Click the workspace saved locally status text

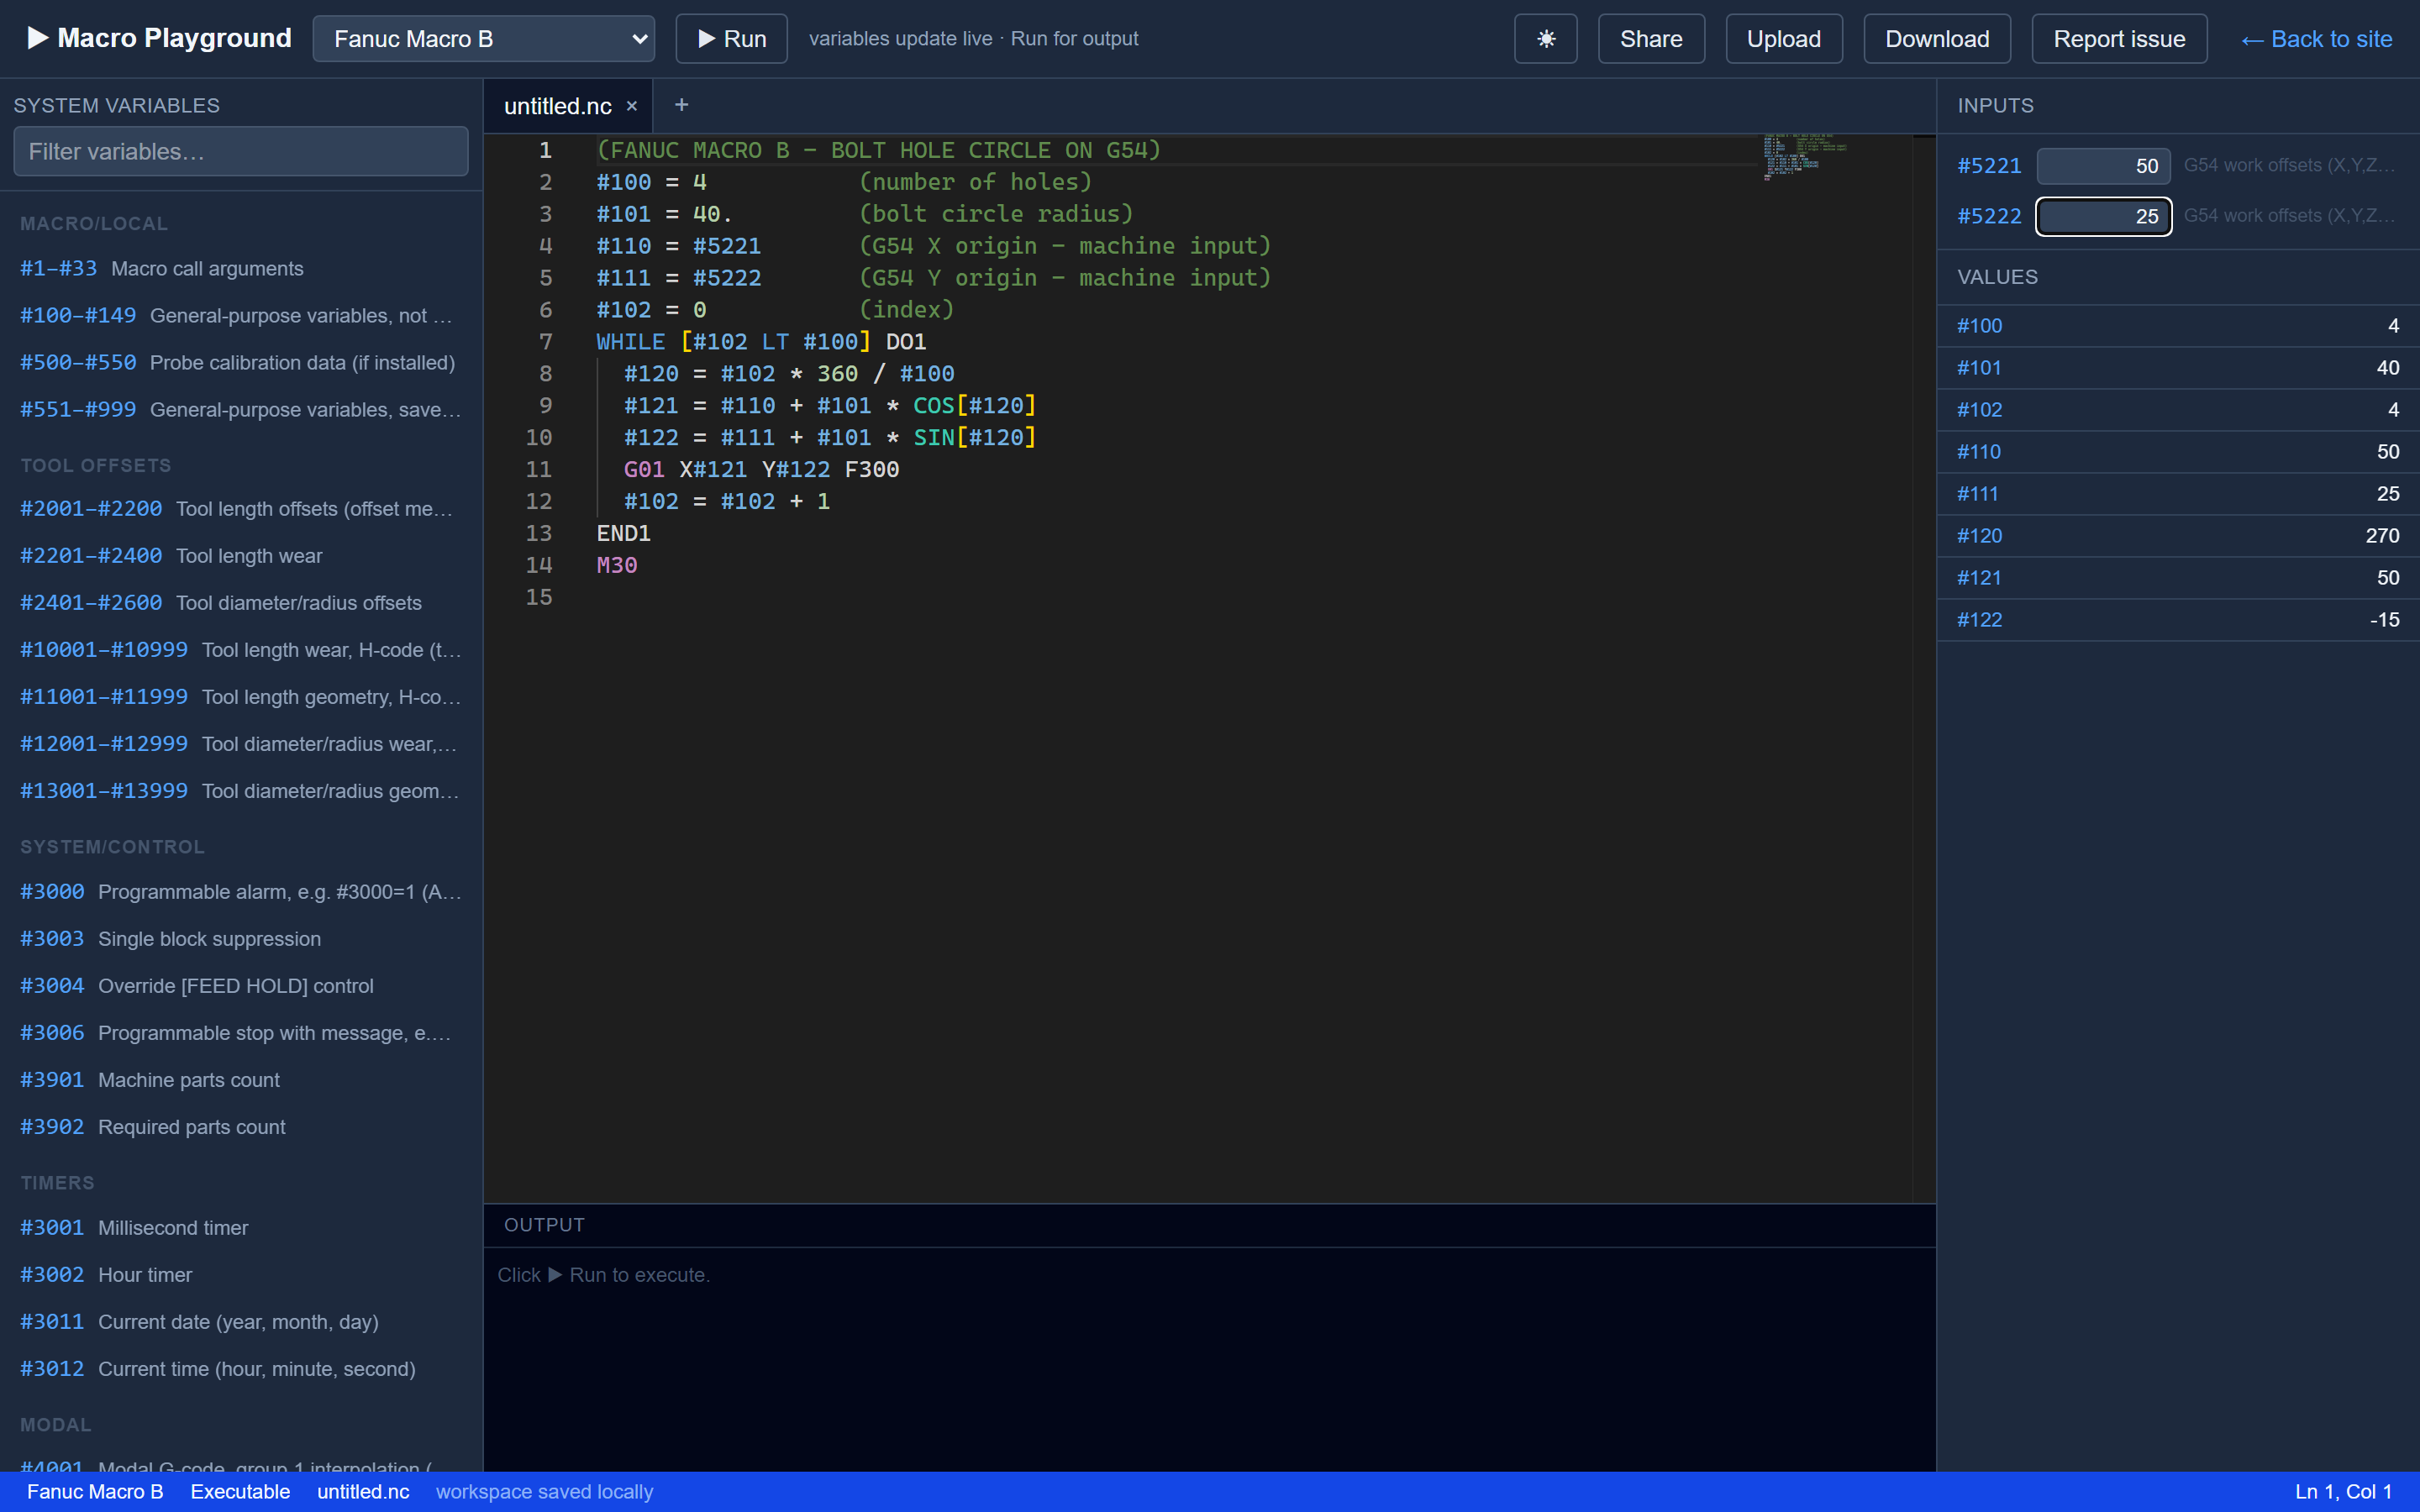click(x=544, y=1492)
